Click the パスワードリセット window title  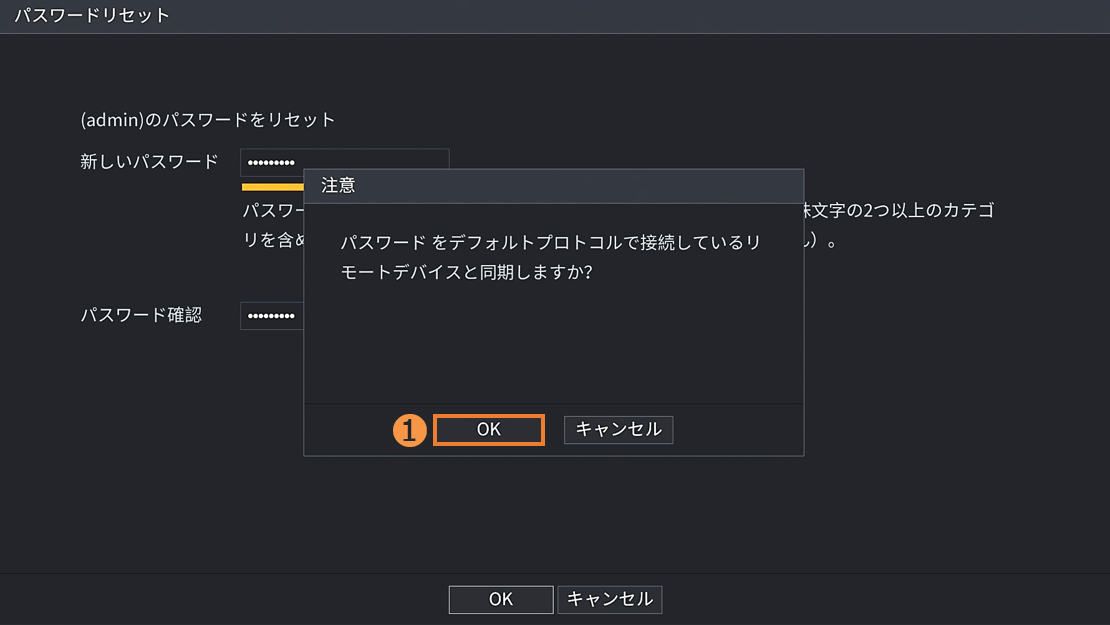[x=92, y=16]
